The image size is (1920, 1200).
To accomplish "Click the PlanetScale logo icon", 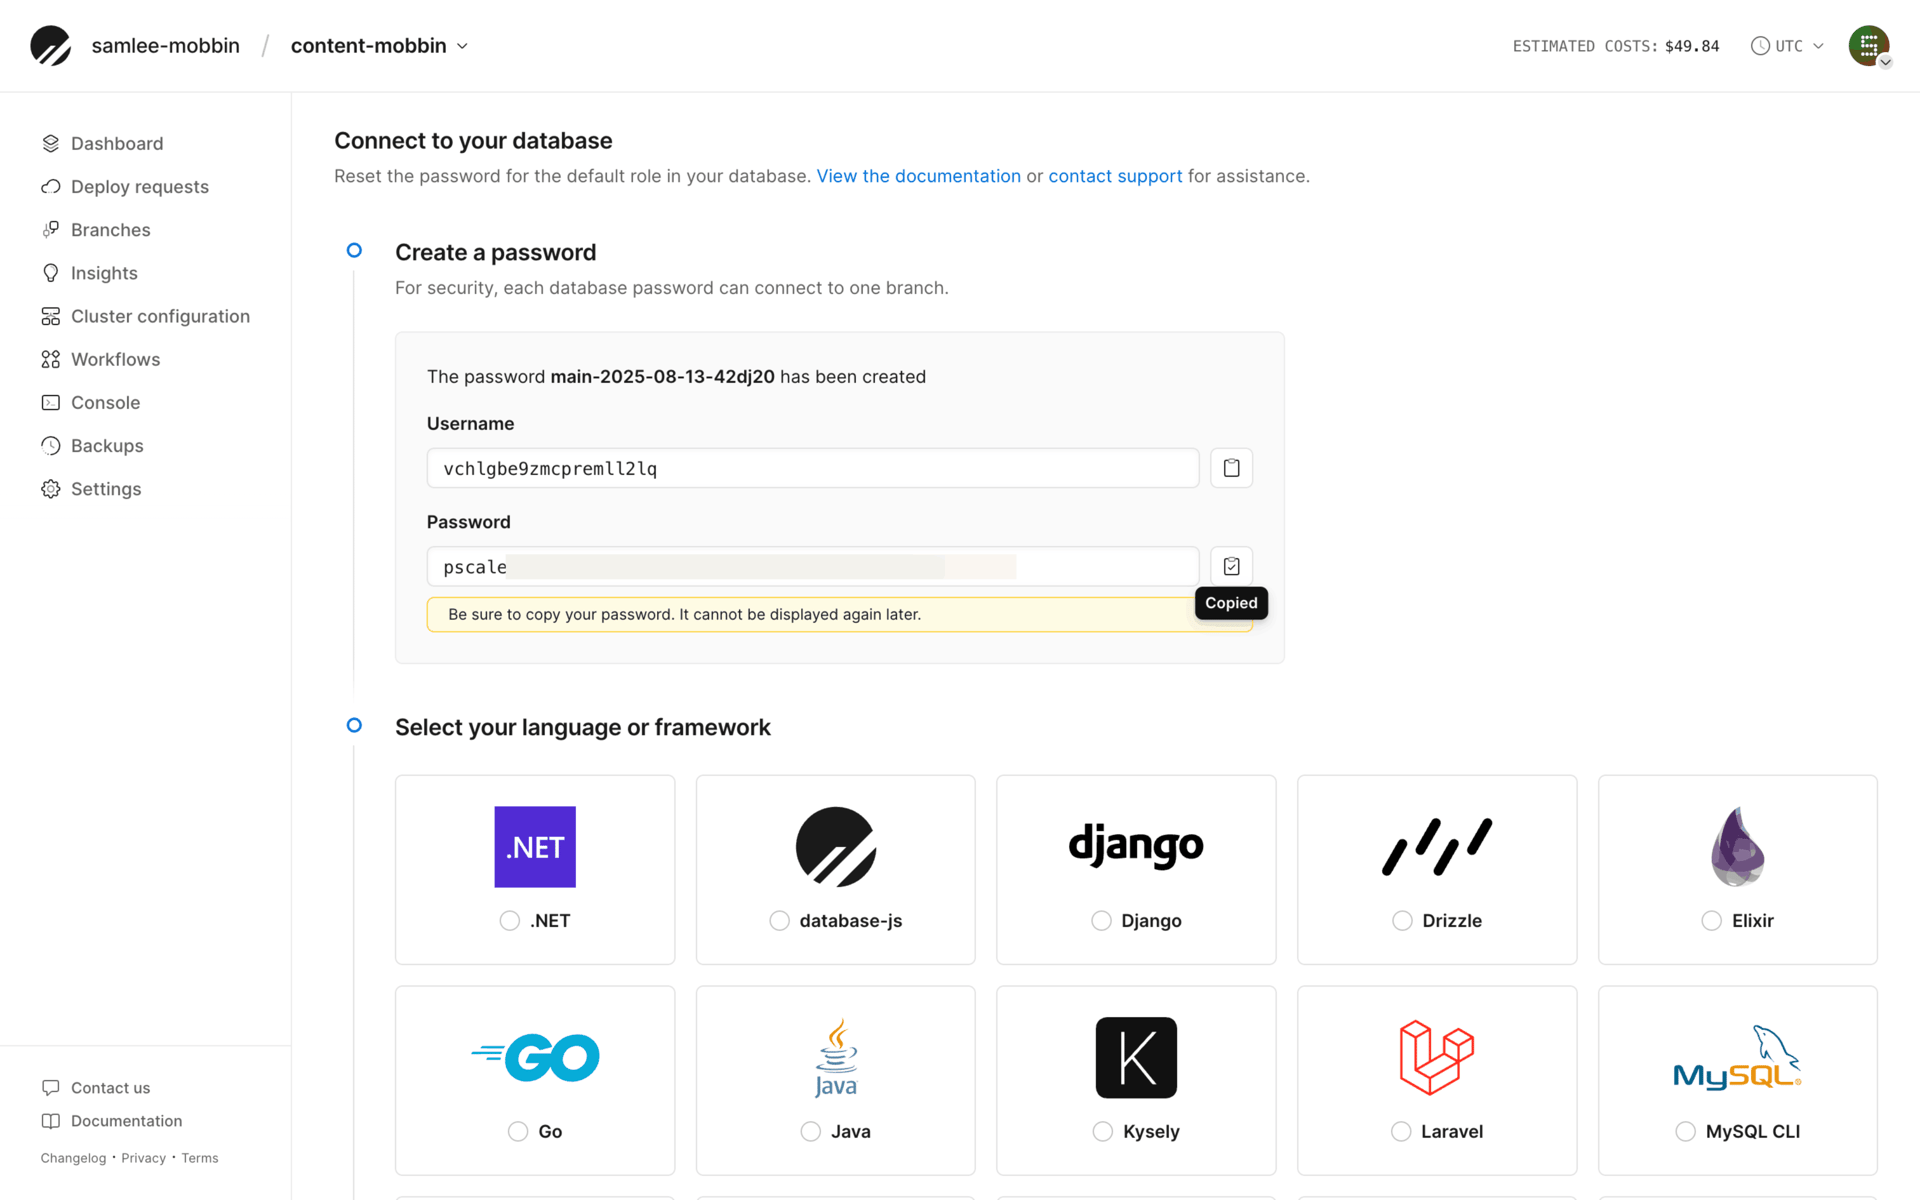I will click(50, 46).
